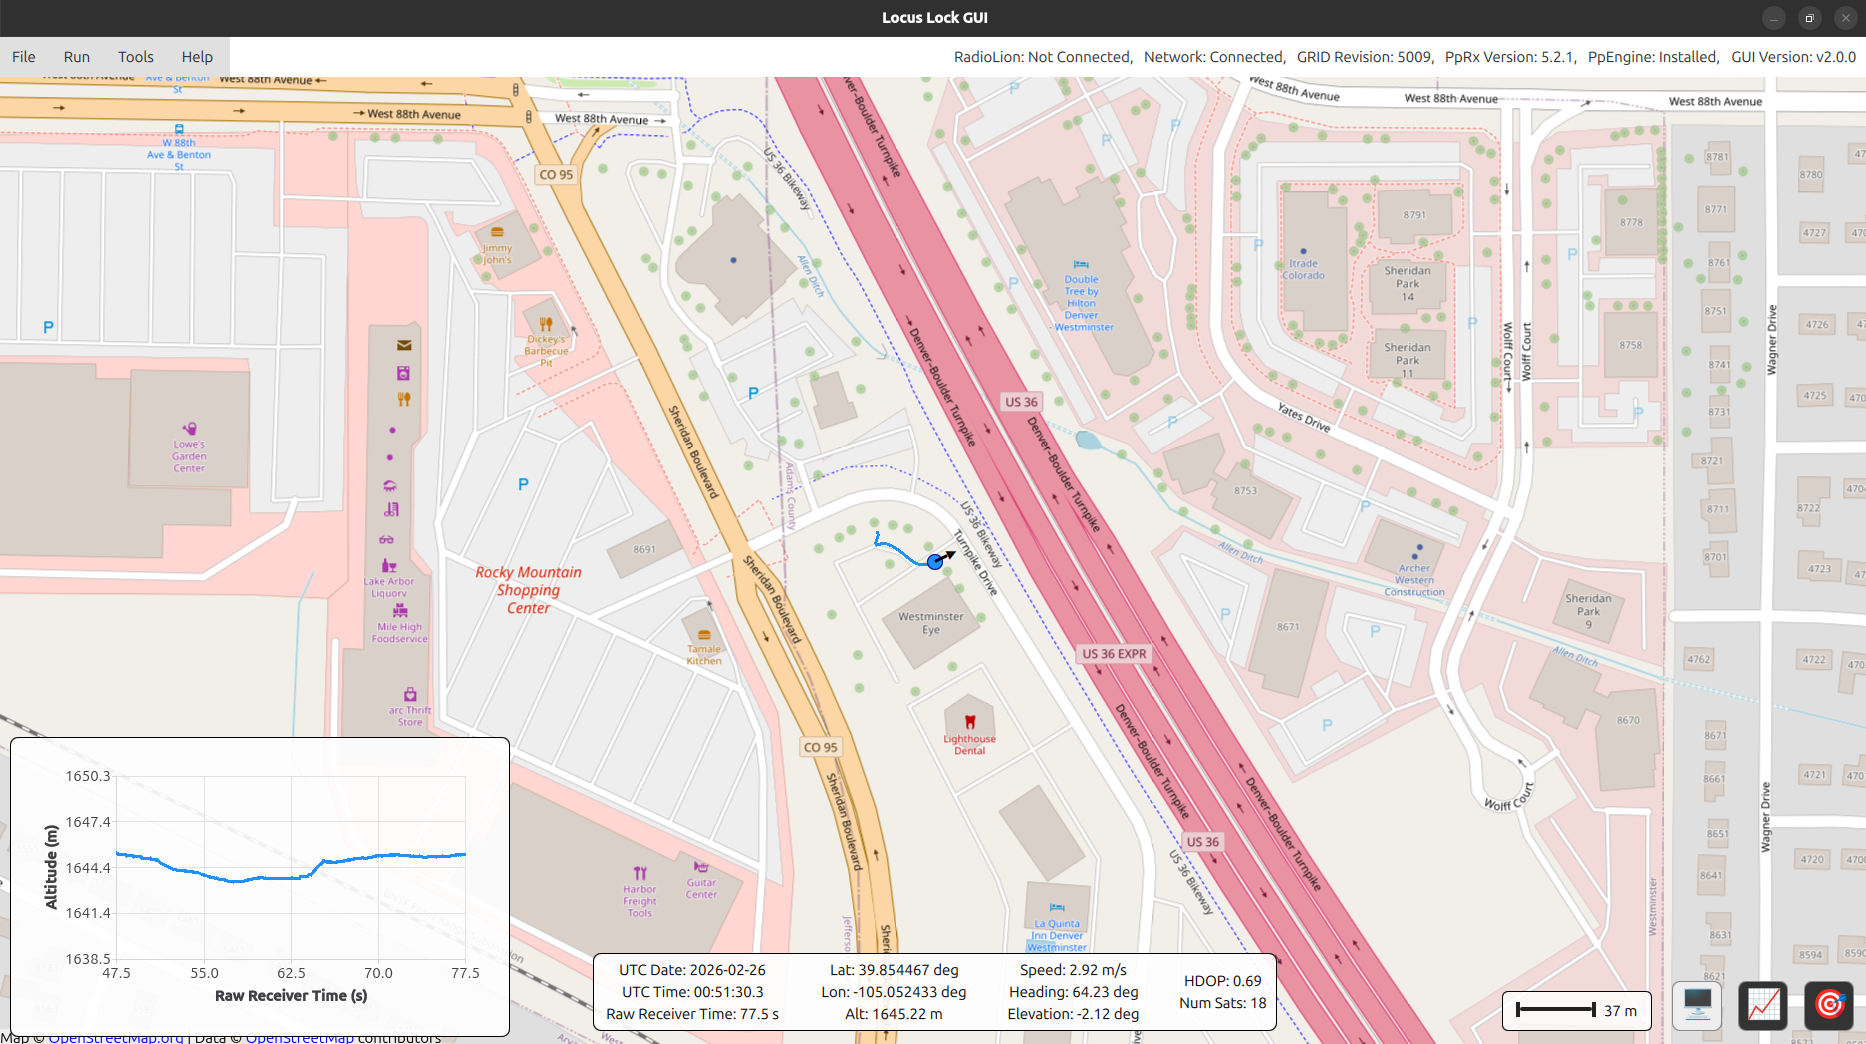Select the Lake Arbor Liquor icon
The image size is (1866, 1044).
coord(389,566)
